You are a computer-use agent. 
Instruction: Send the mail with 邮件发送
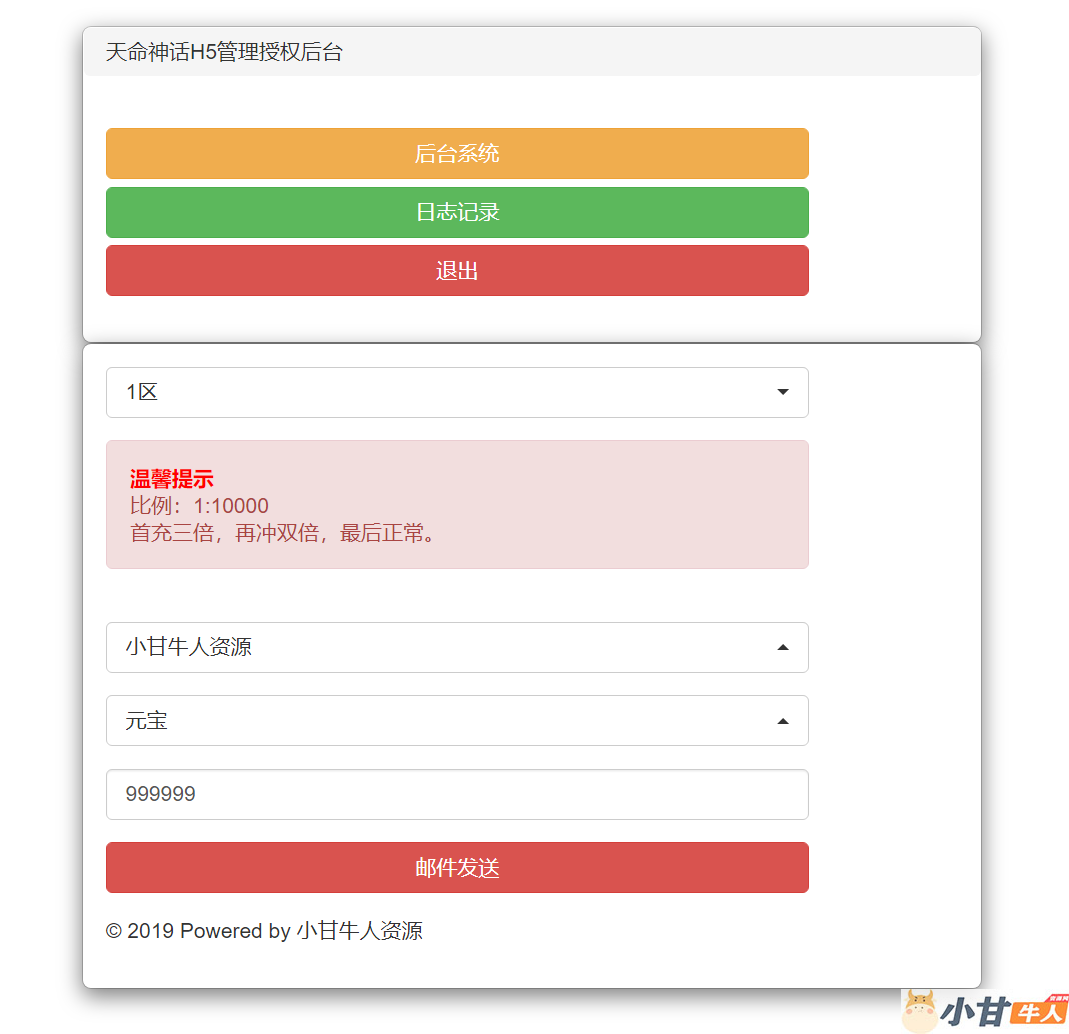point(457,868)
